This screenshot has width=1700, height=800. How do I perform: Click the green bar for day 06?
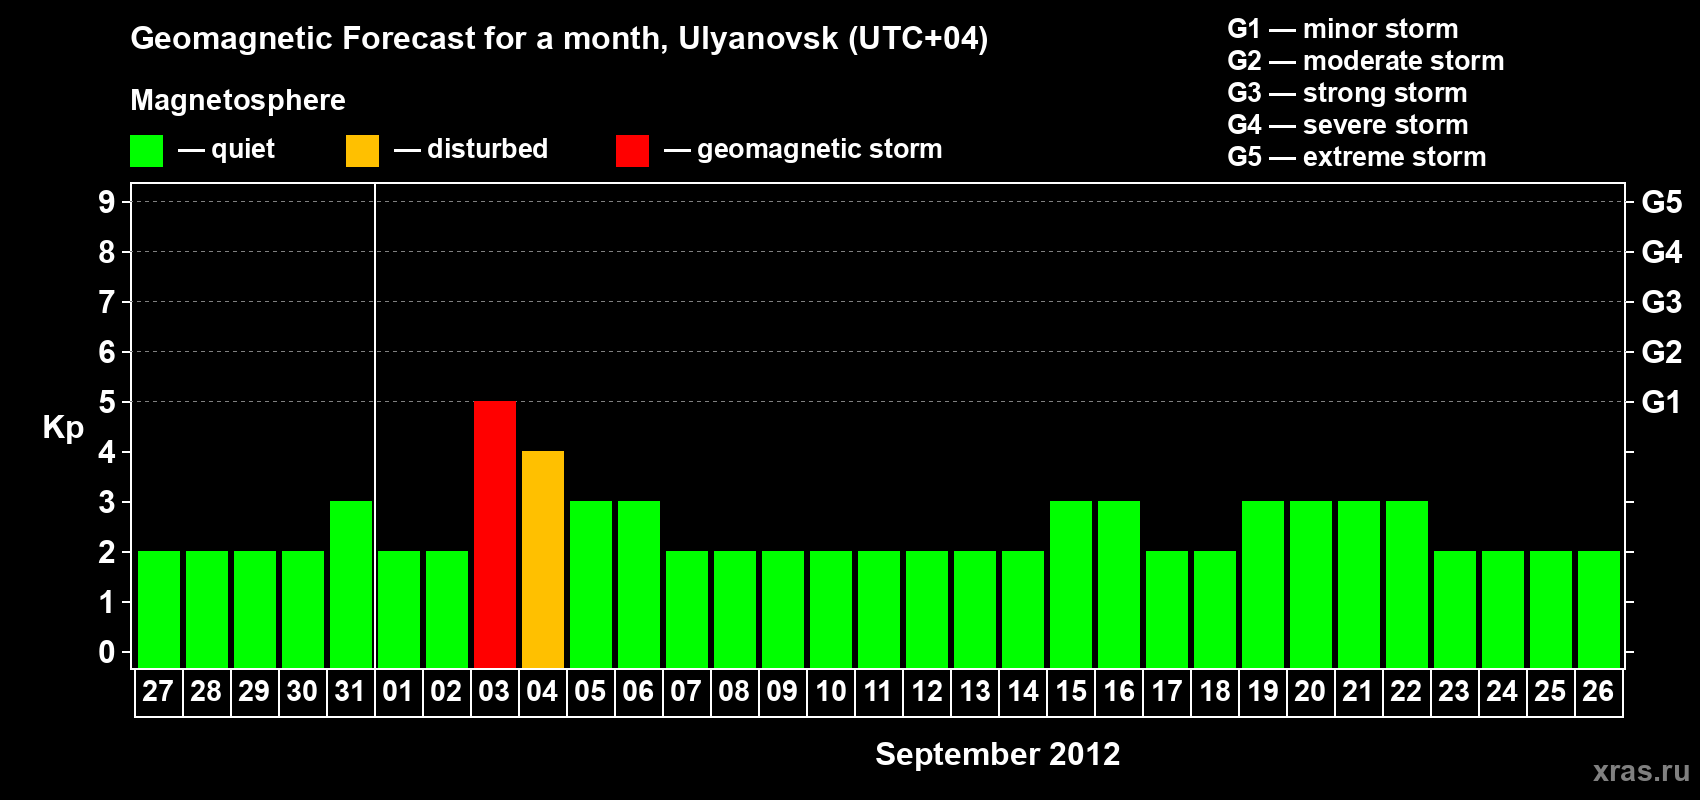pyautogui.click(x=639, y=584)
